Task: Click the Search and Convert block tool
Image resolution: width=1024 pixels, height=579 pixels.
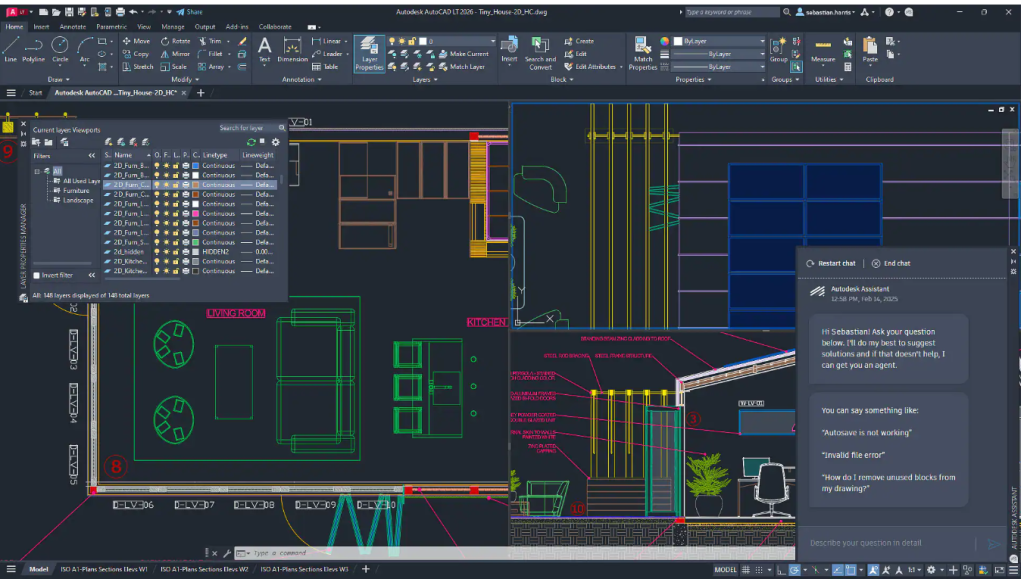Action: (x=540, y=52)
